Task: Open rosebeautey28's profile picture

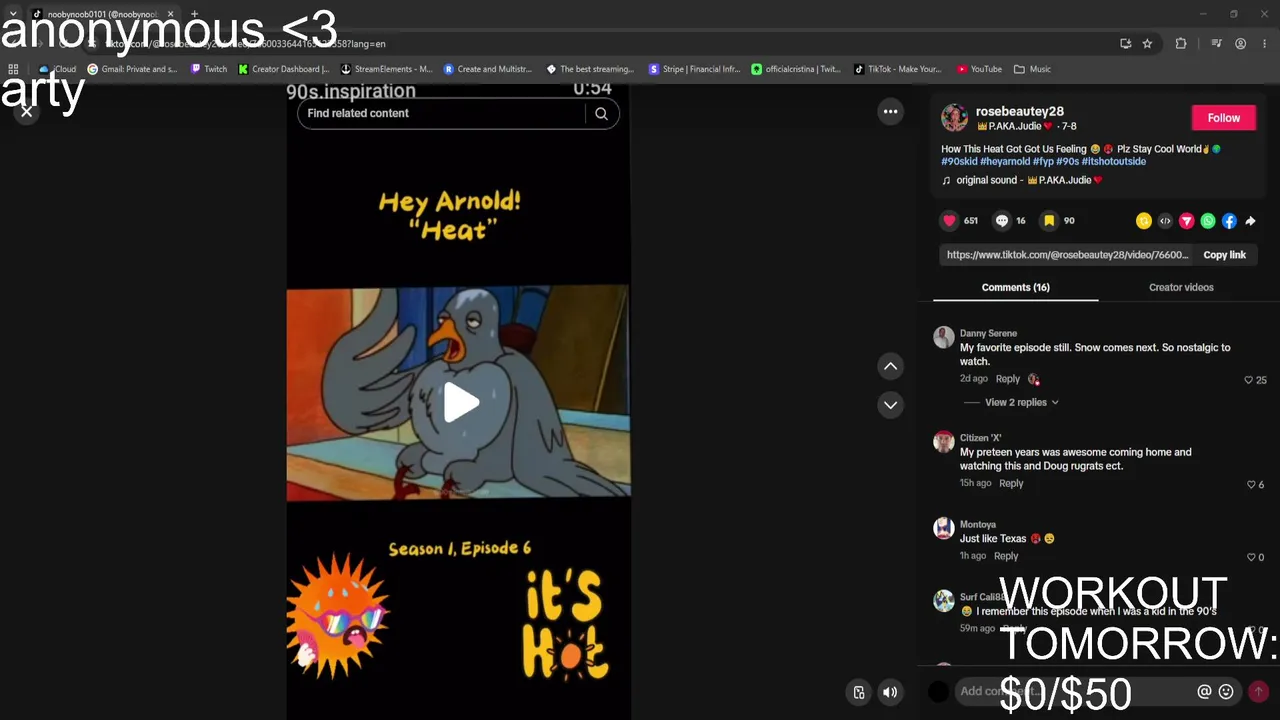Action: point(954,118)
